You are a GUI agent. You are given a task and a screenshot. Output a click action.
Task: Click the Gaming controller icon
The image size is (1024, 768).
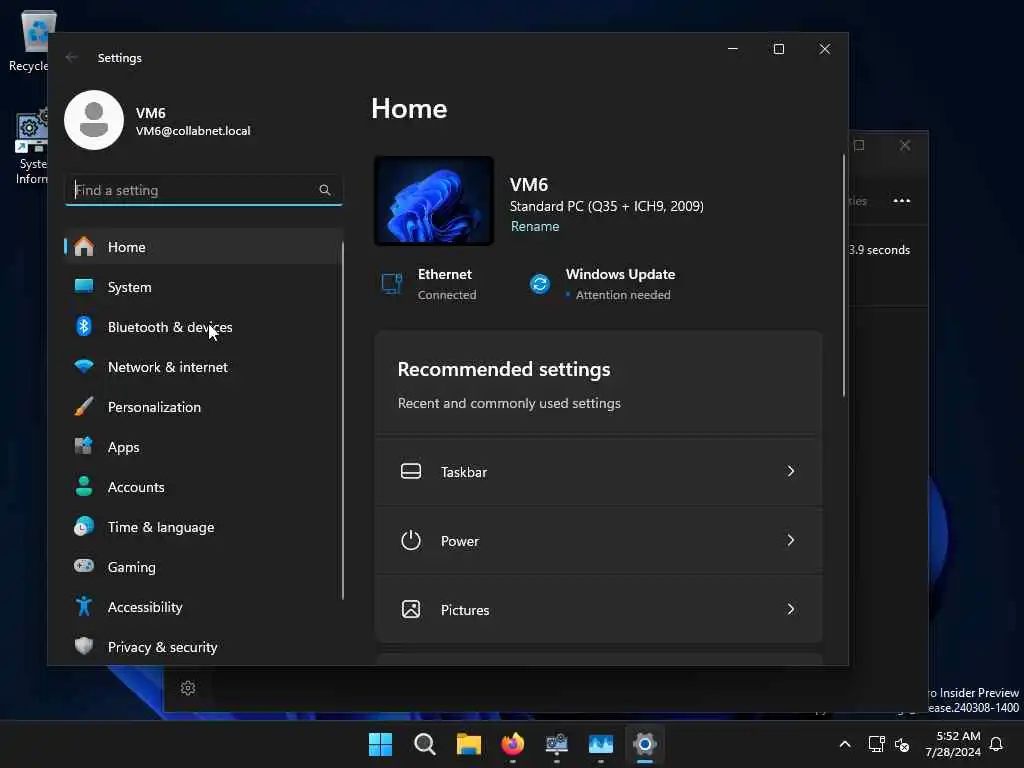pos(84,566)
